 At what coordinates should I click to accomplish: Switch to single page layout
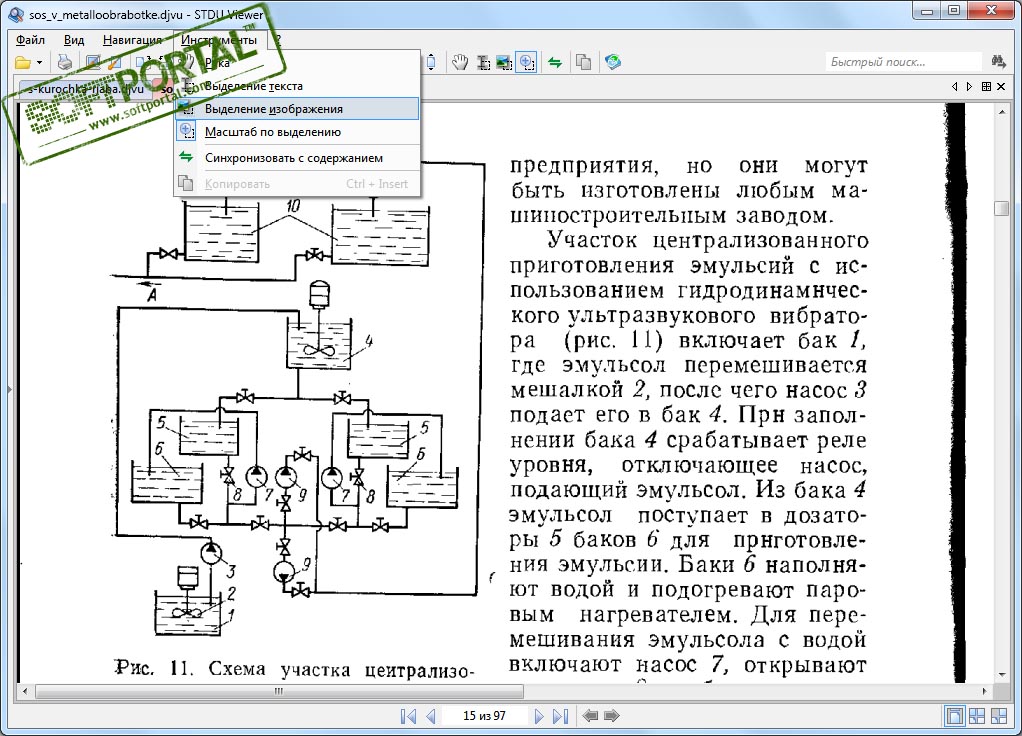tap(954, 716)
